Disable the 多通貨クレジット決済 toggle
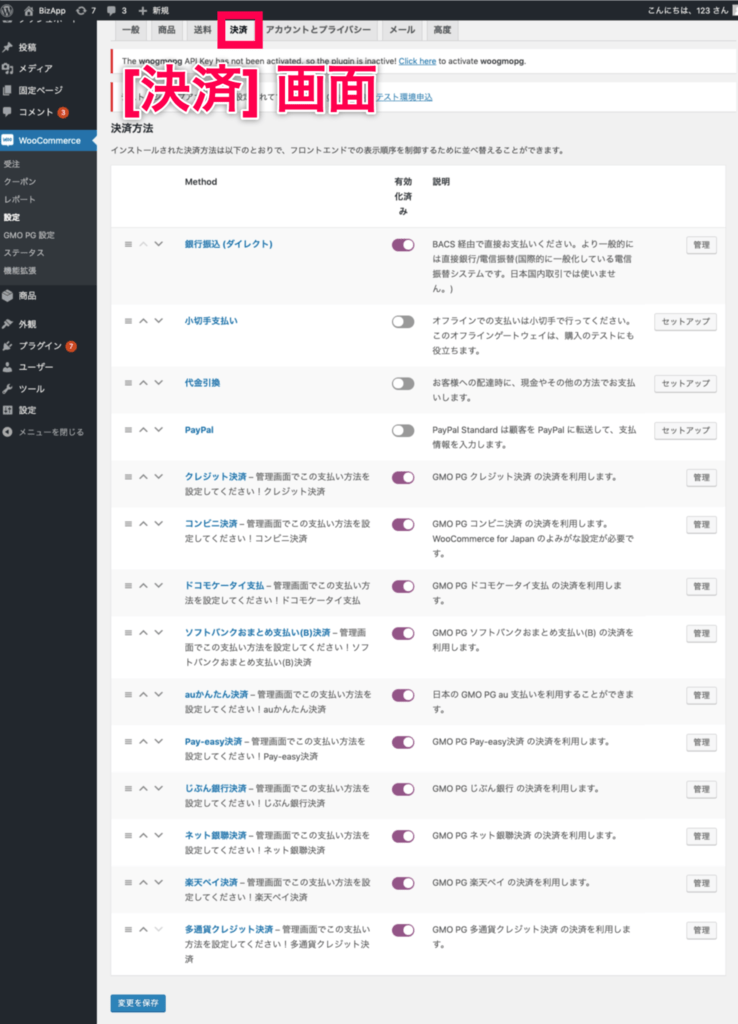738x1024 pixels. coord(403,930)
